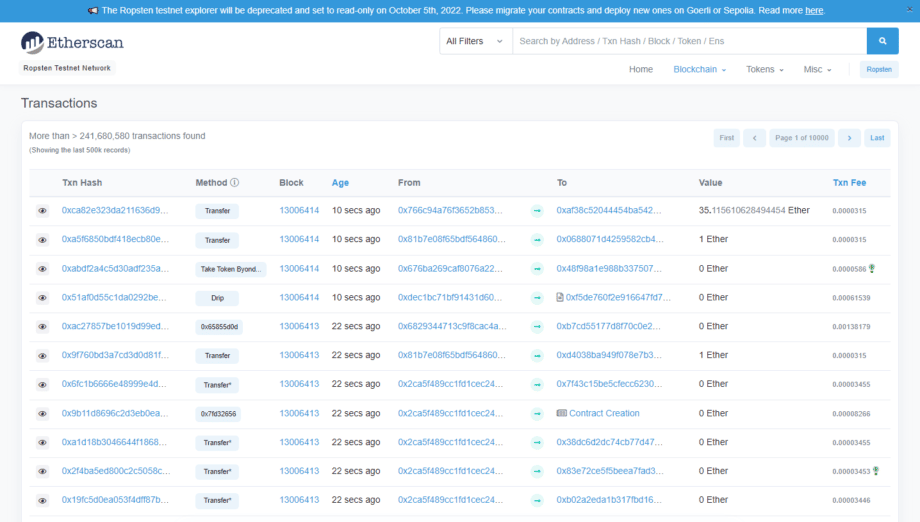Click the Drip method badge
This screenshot has height=522, width=920.
[218, 298]
